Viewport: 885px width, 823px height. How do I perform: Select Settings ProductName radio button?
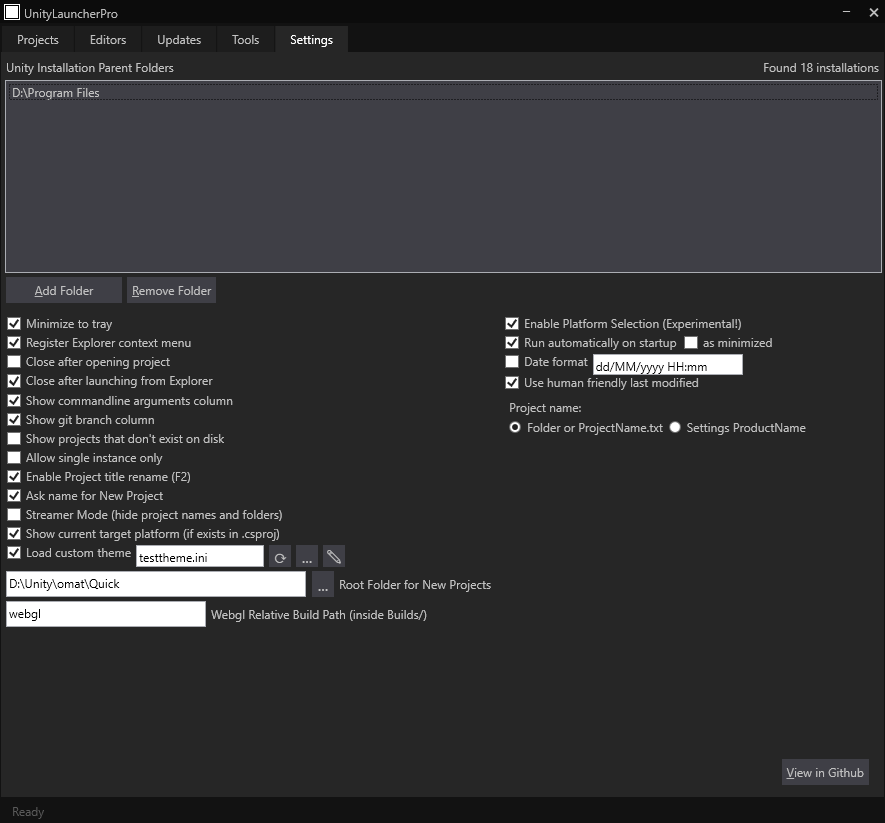click(675, 428)
